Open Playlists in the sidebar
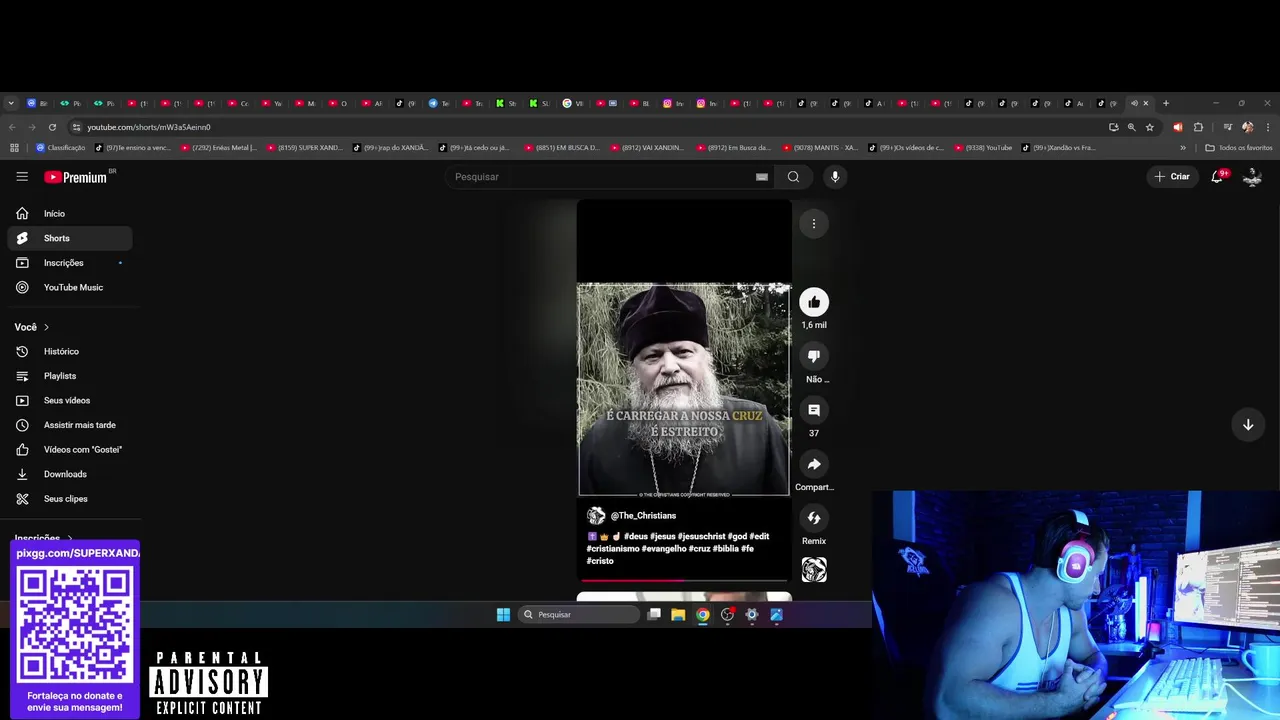Image resolution: width=1280 pixels, height=720 pixels. [70, 376]
